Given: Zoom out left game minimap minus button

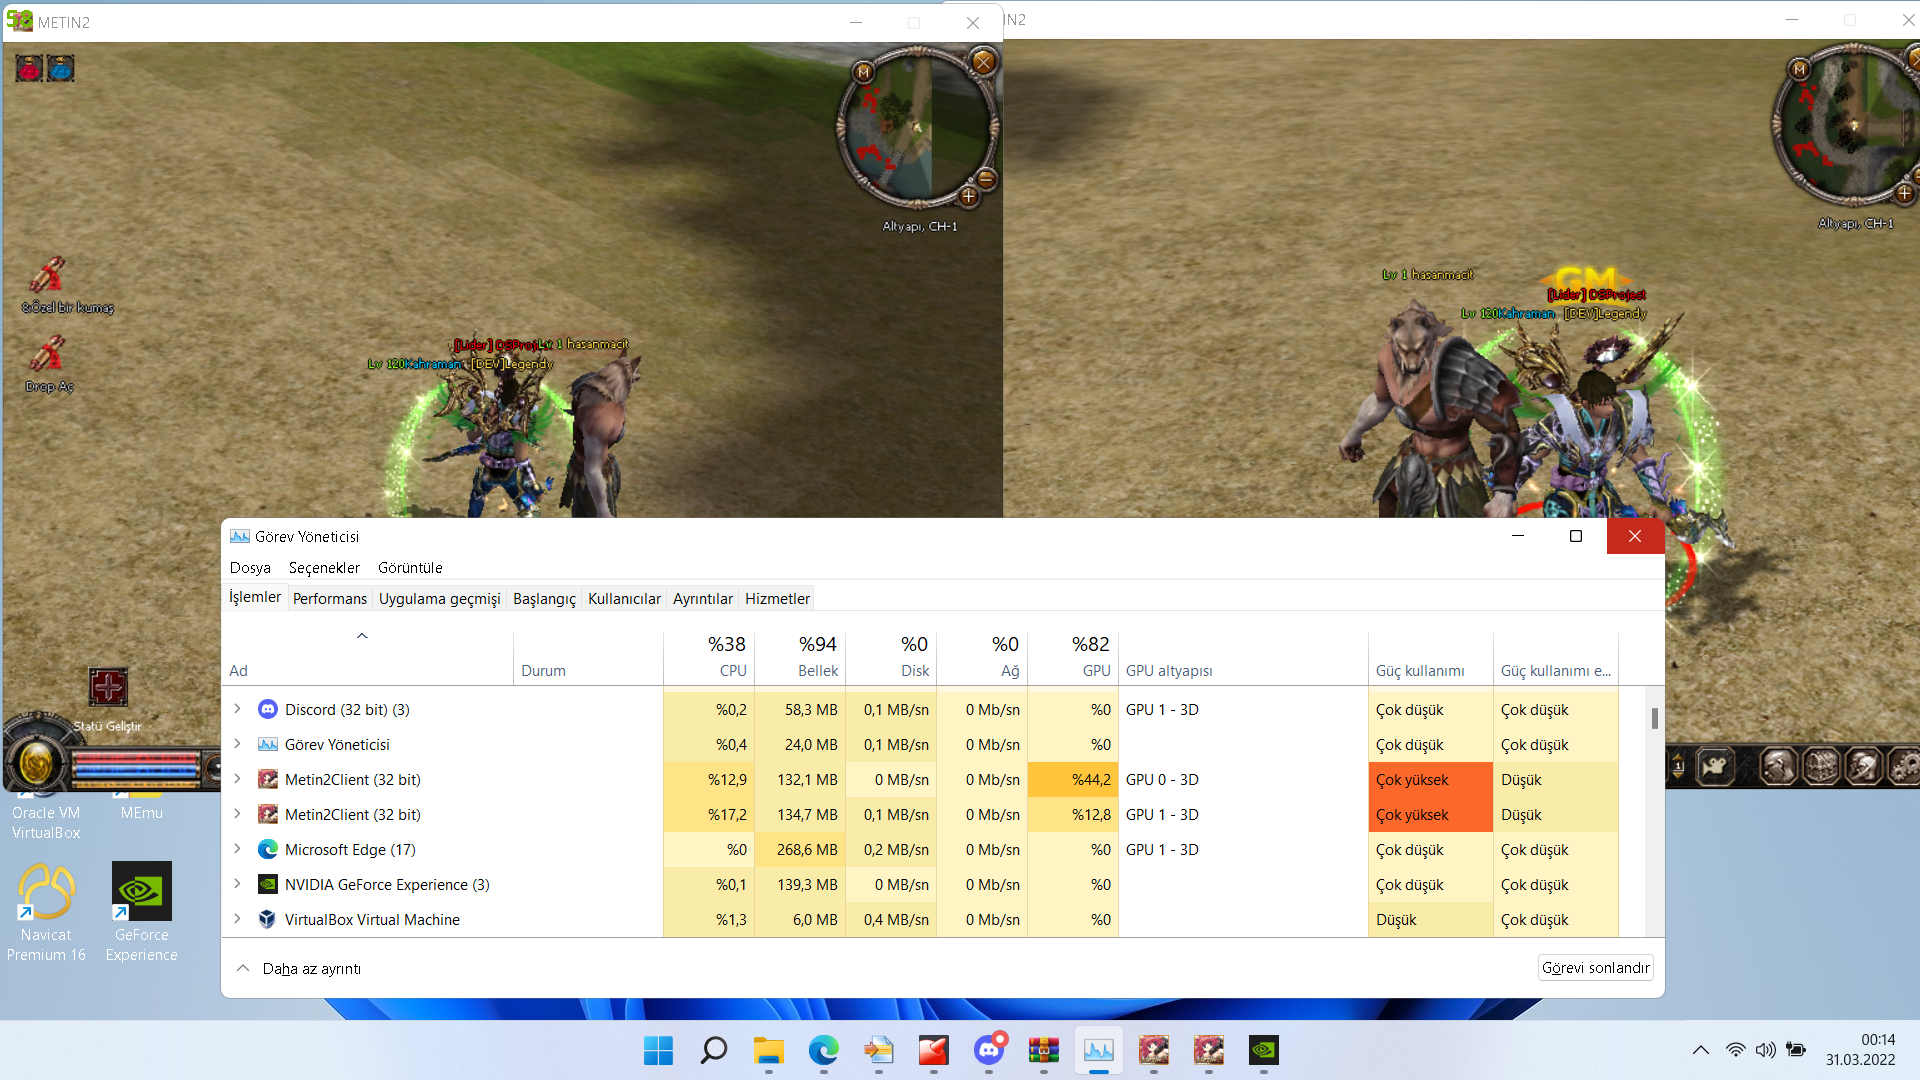Looking at the screenshot, I should (x=986, y=179).
